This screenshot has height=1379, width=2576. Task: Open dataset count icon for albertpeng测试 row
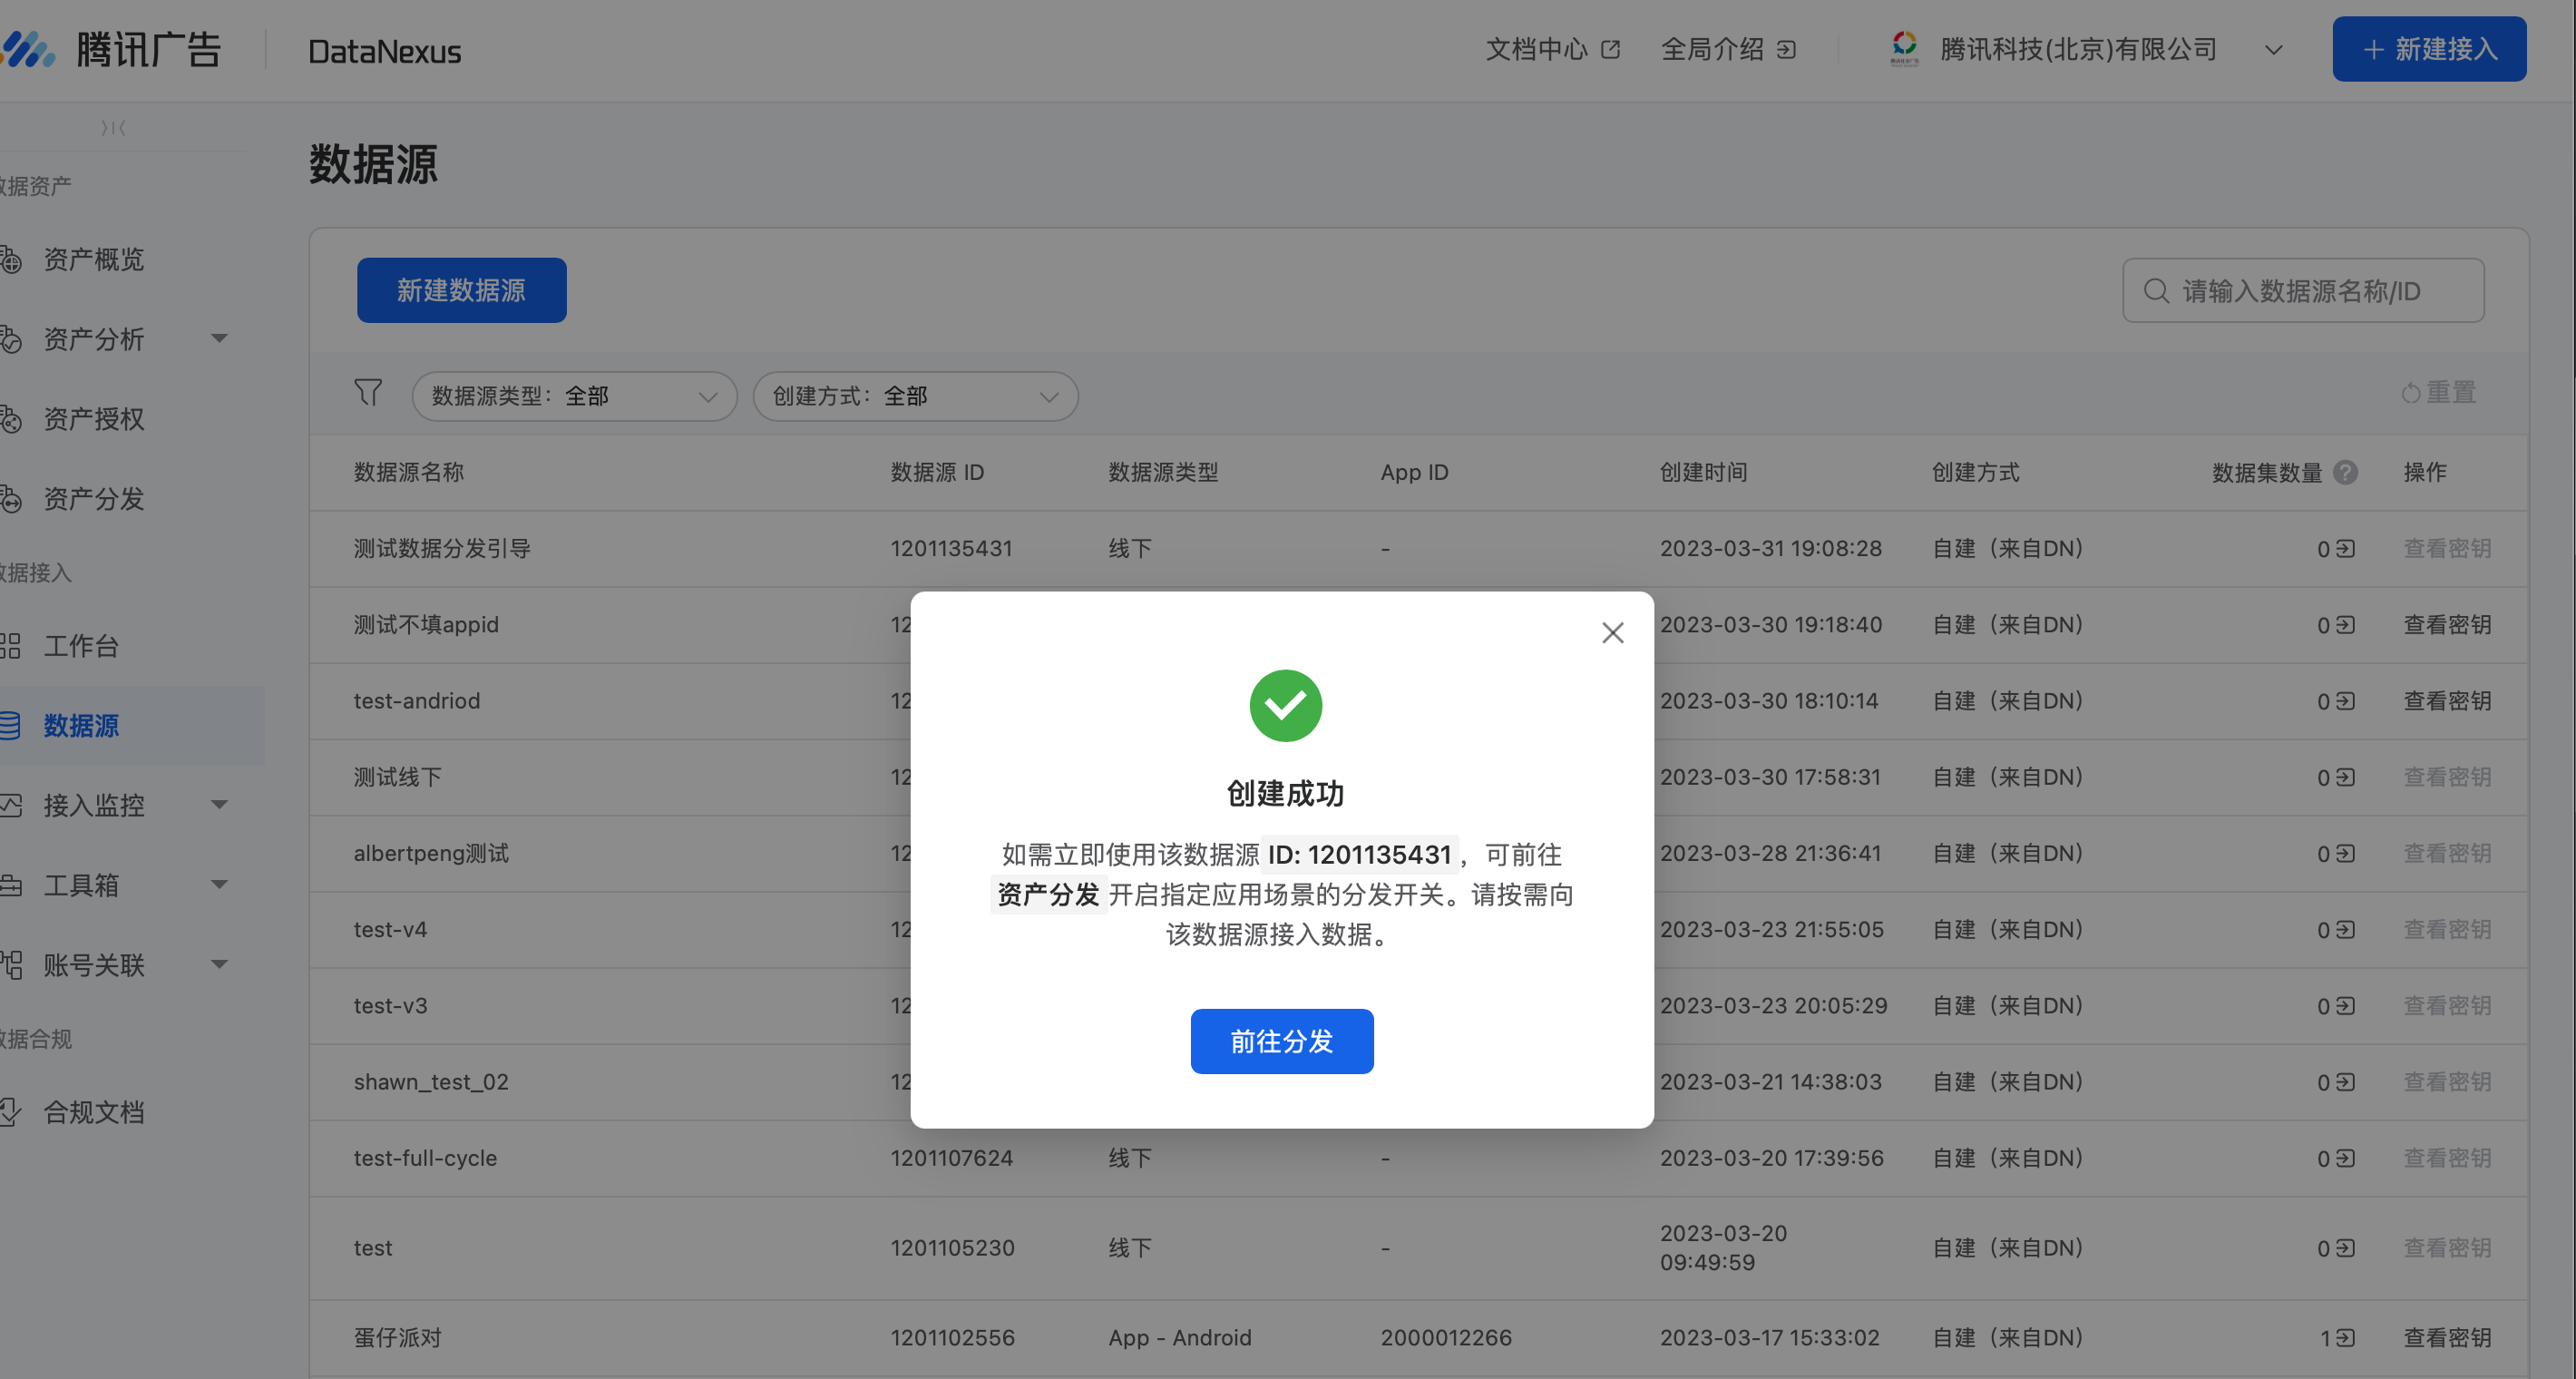[2345, 853]
